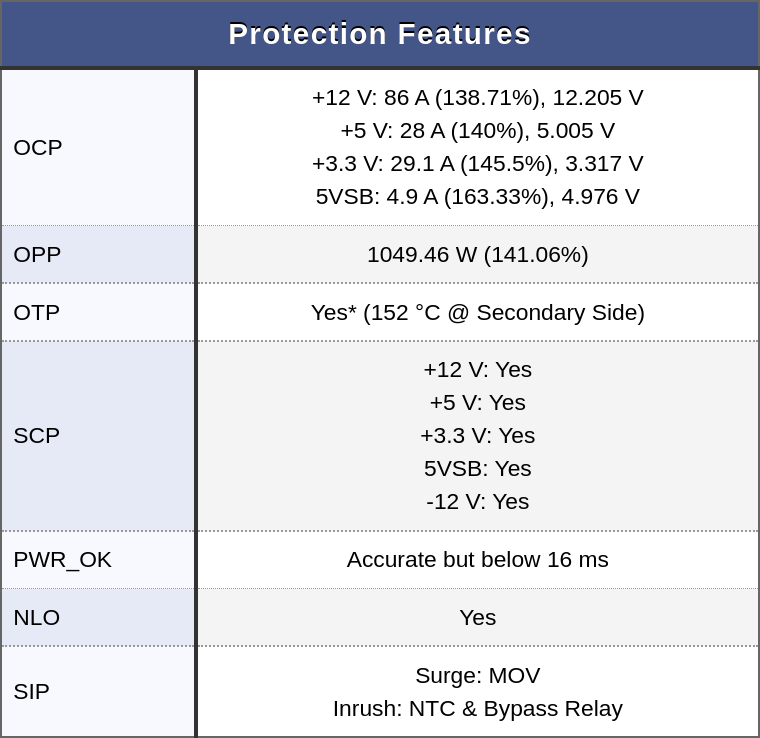Click Inrush: NTC & Bypass Relay text
The height and width of the screenshot is (738, 760).
tap(477, 708)
